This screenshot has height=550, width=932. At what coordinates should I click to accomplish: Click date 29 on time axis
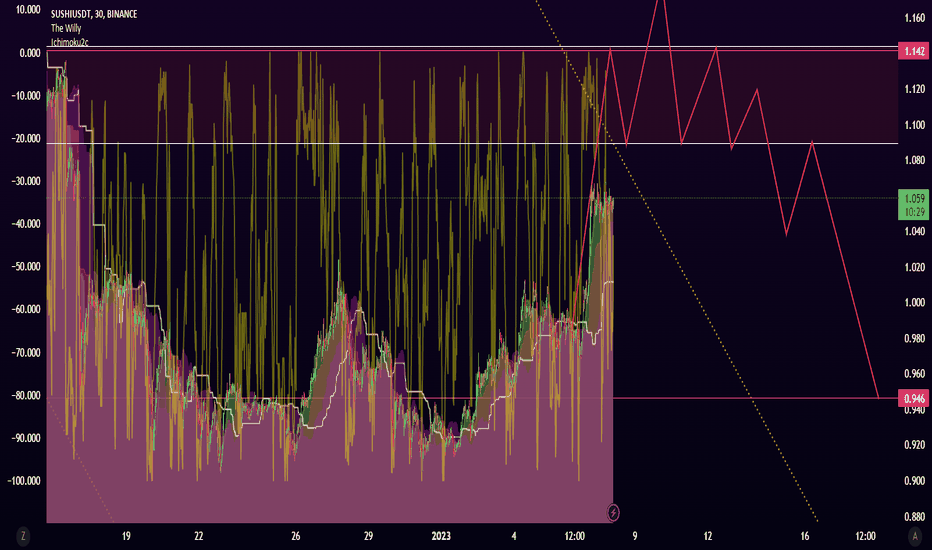[x=369, y=536]
